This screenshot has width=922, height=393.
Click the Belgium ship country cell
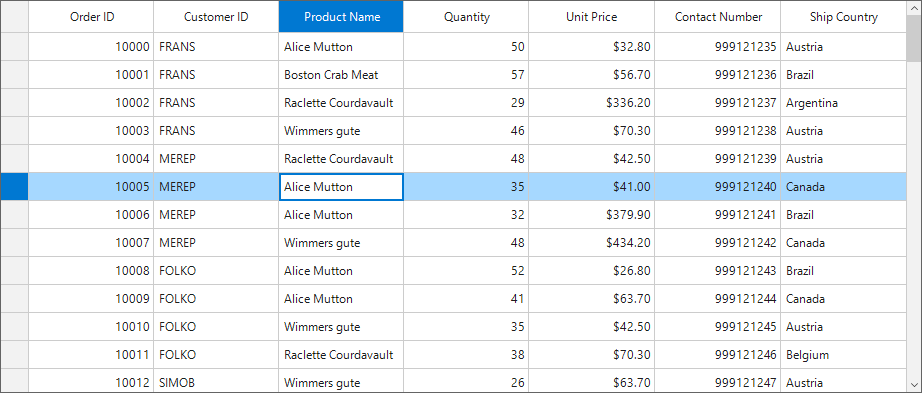point(843,355)
